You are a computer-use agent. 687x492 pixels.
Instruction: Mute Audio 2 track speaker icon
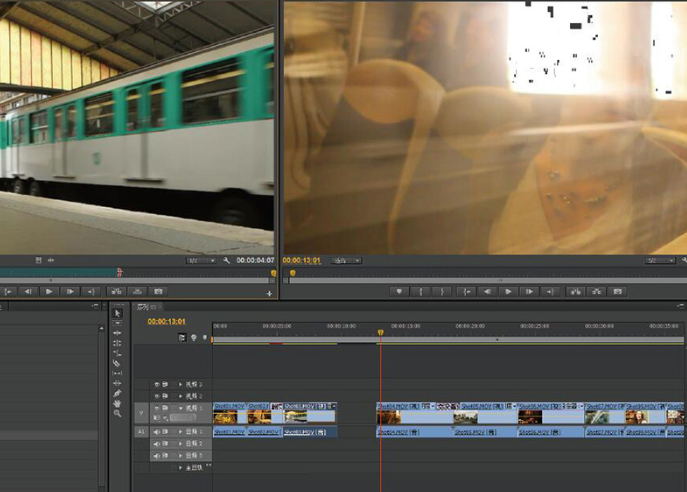[156, 444]
